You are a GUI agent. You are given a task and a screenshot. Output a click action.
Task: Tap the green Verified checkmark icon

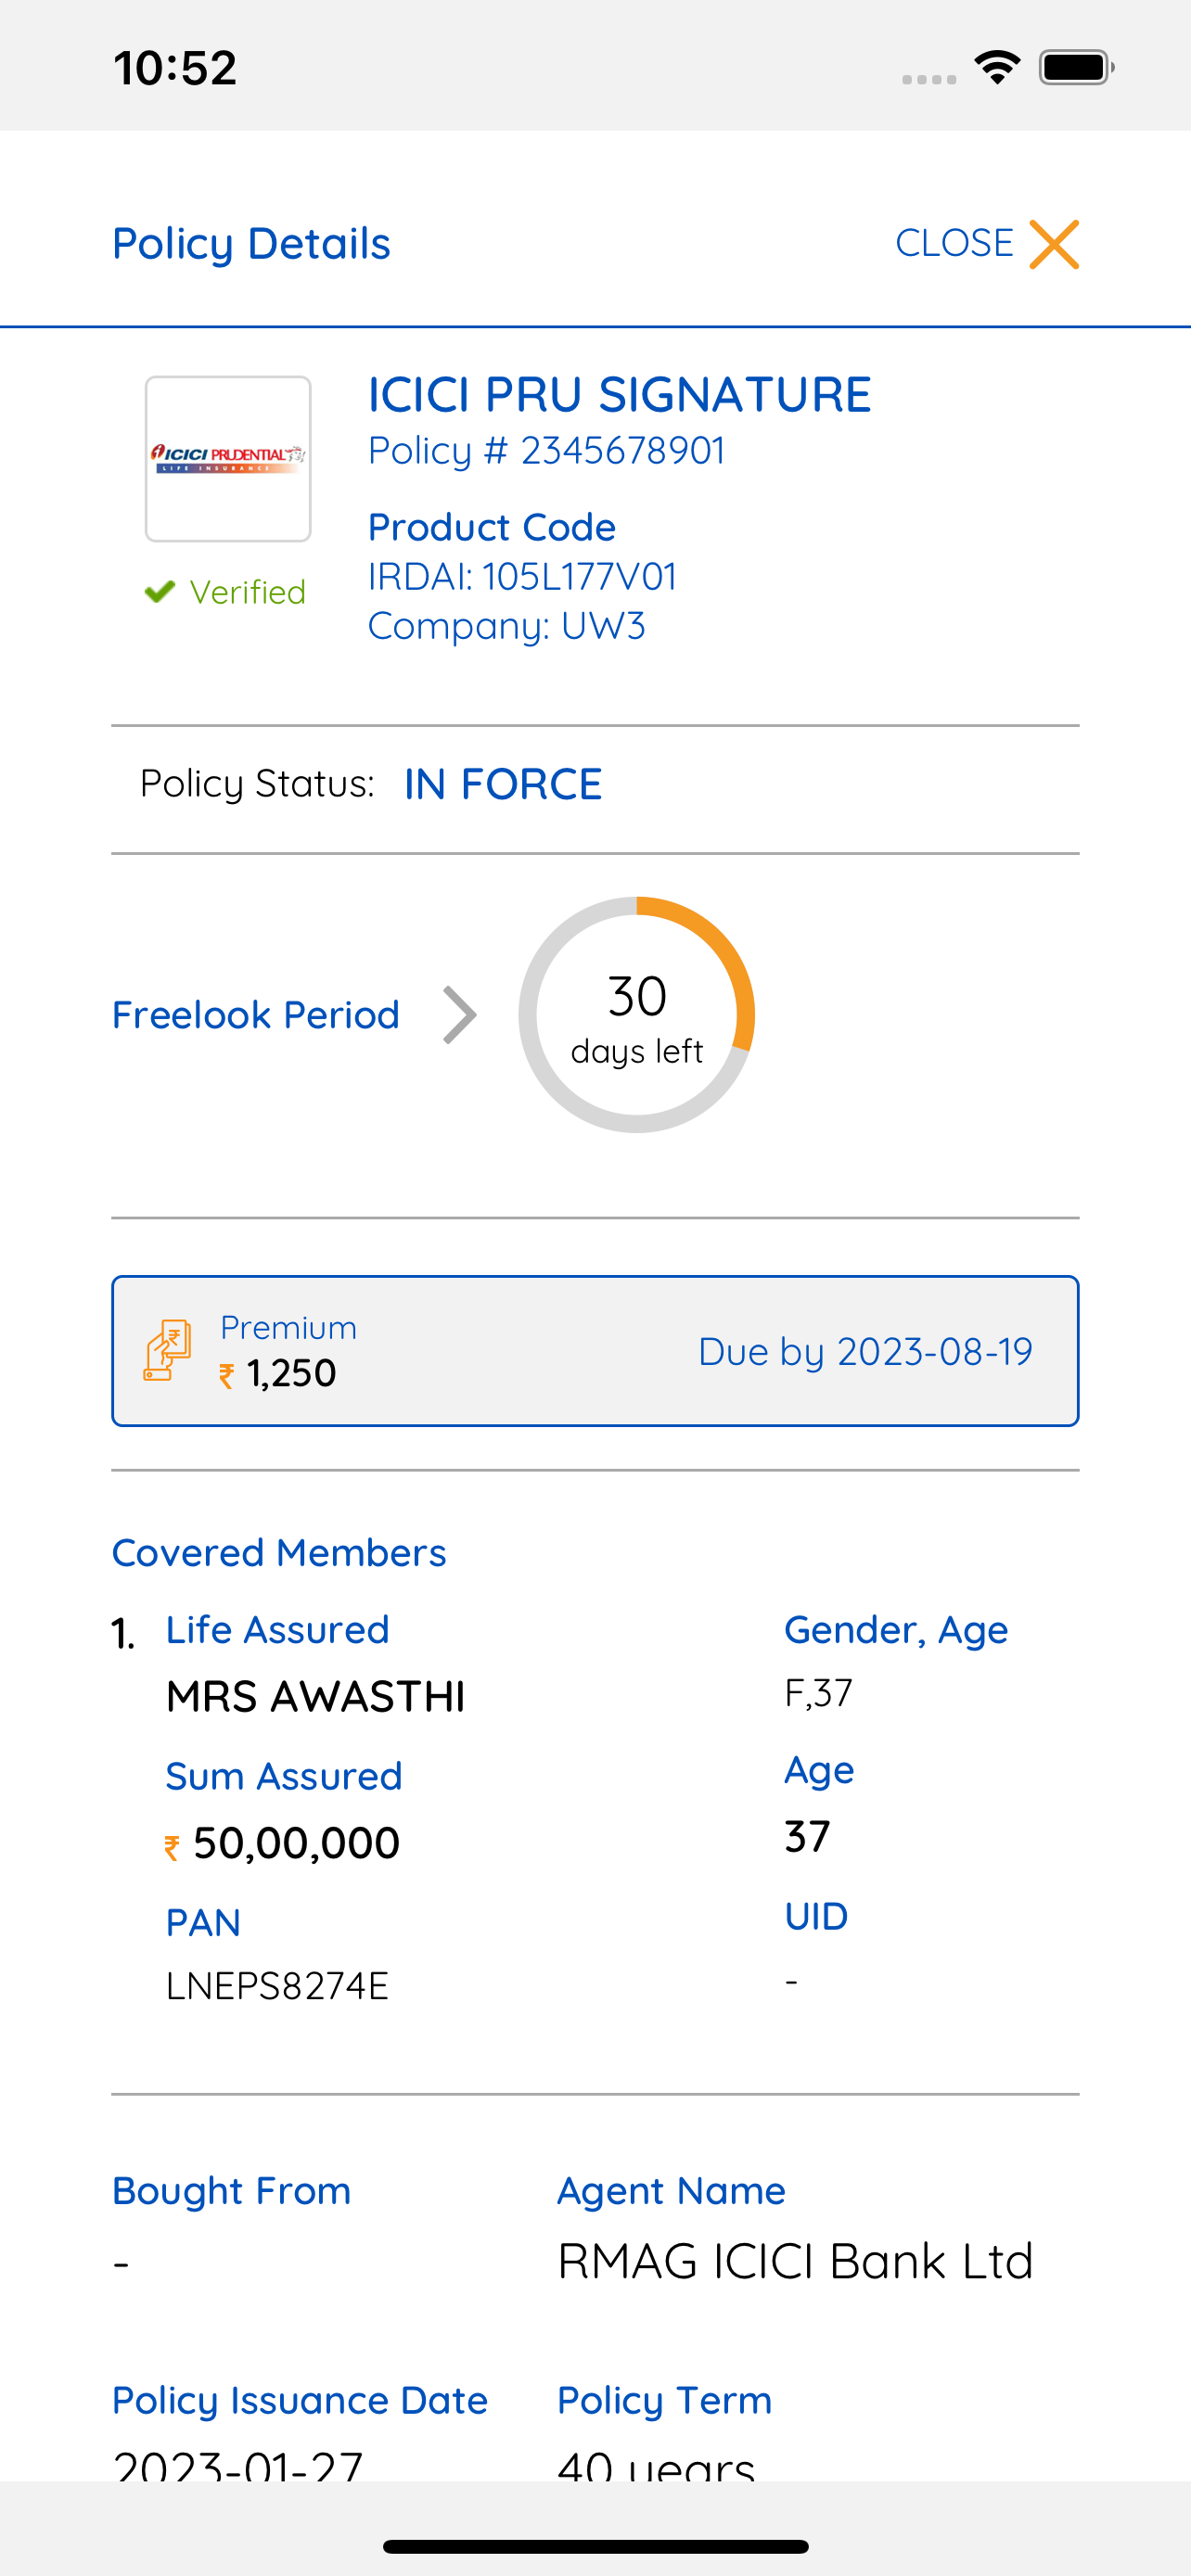tap(160, 592)
